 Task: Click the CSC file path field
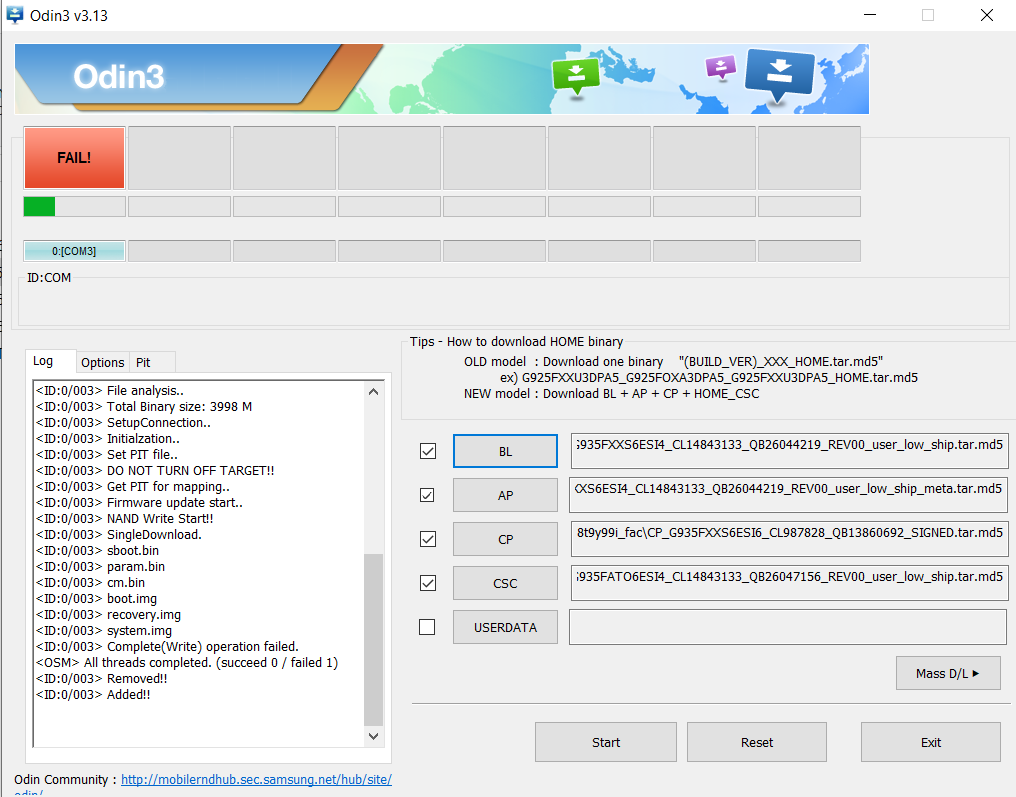[789, 583]
